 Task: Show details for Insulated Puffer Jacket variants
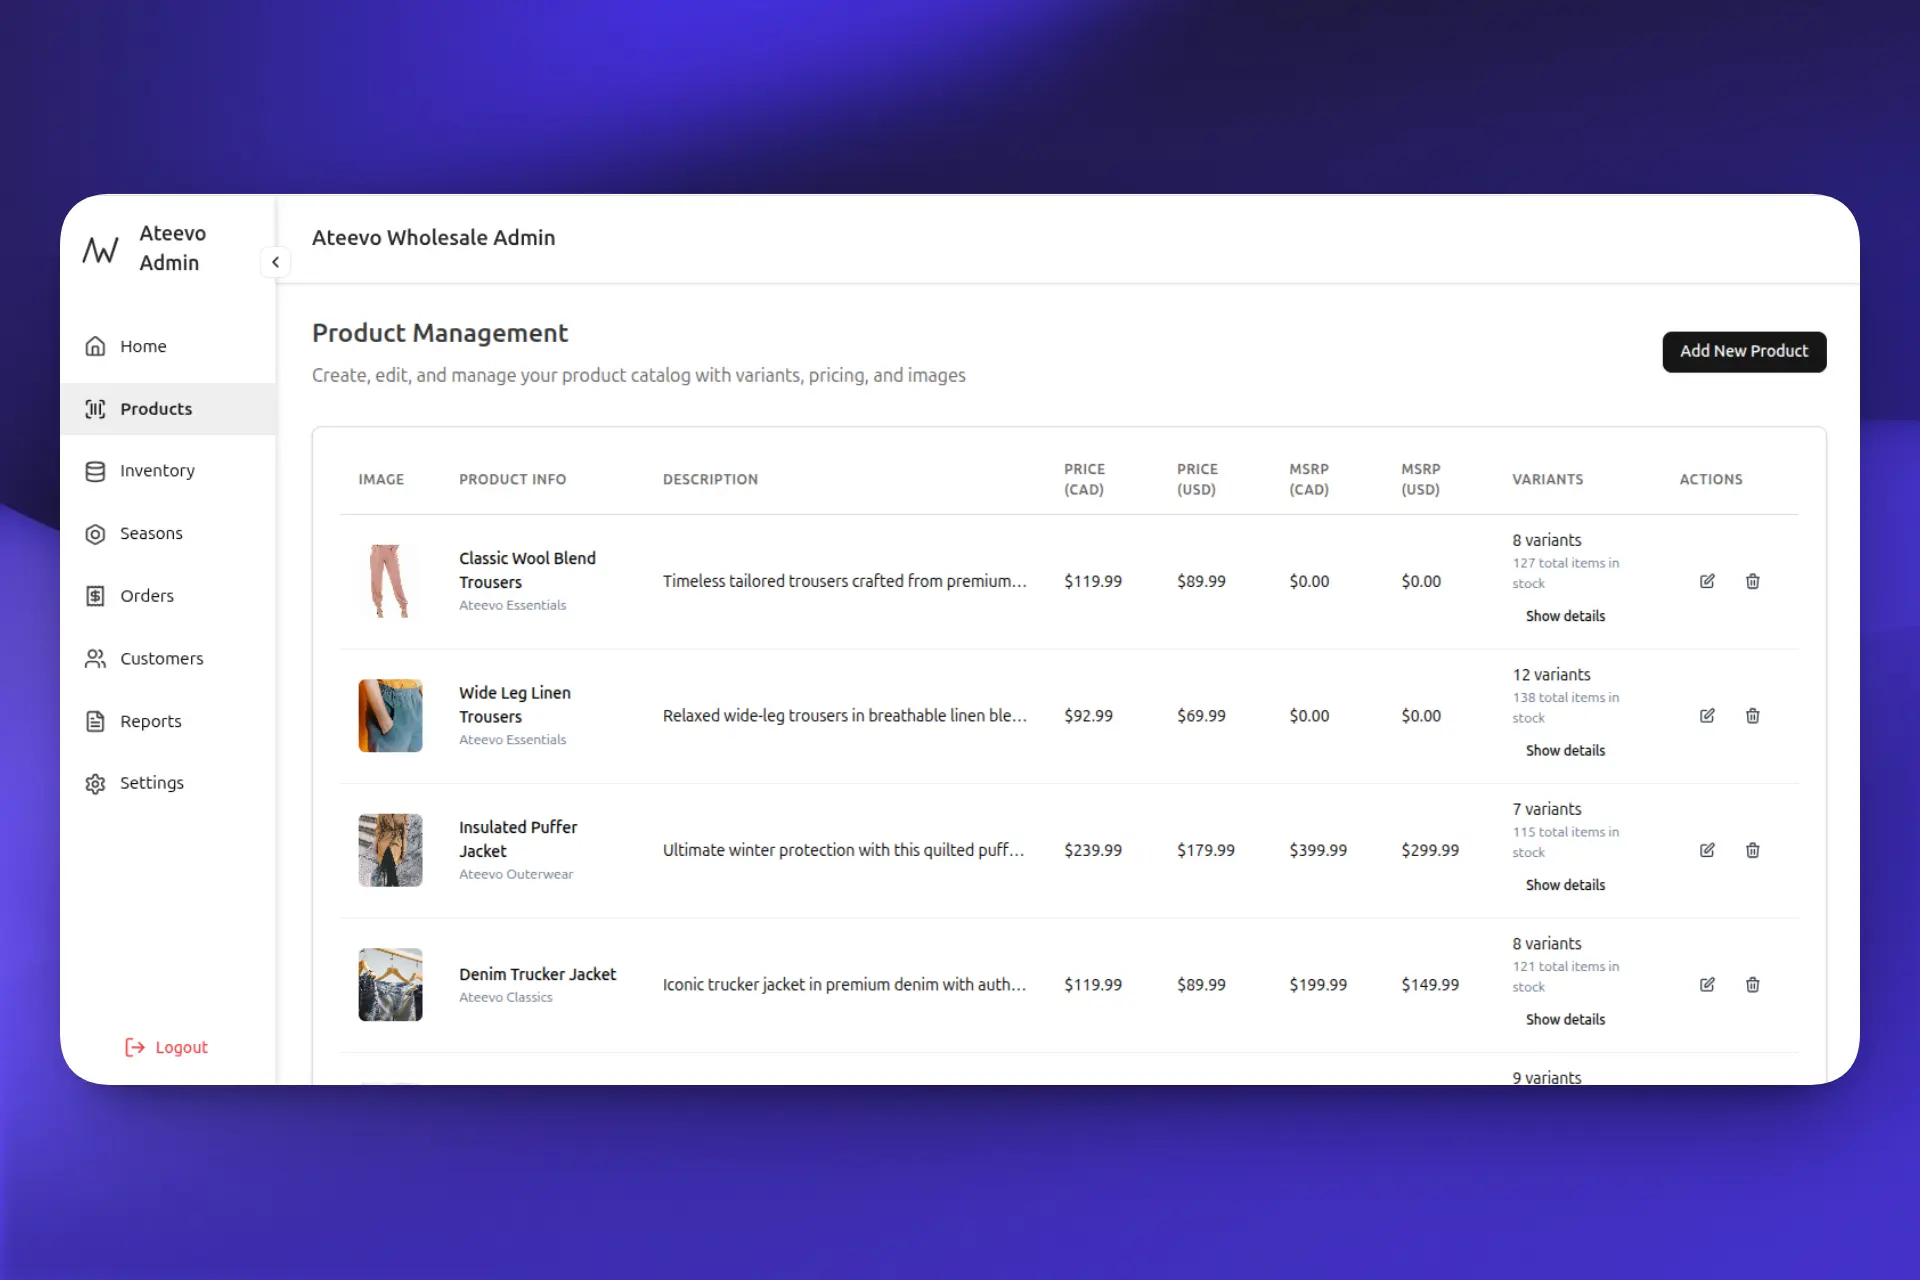(1565, 885)
